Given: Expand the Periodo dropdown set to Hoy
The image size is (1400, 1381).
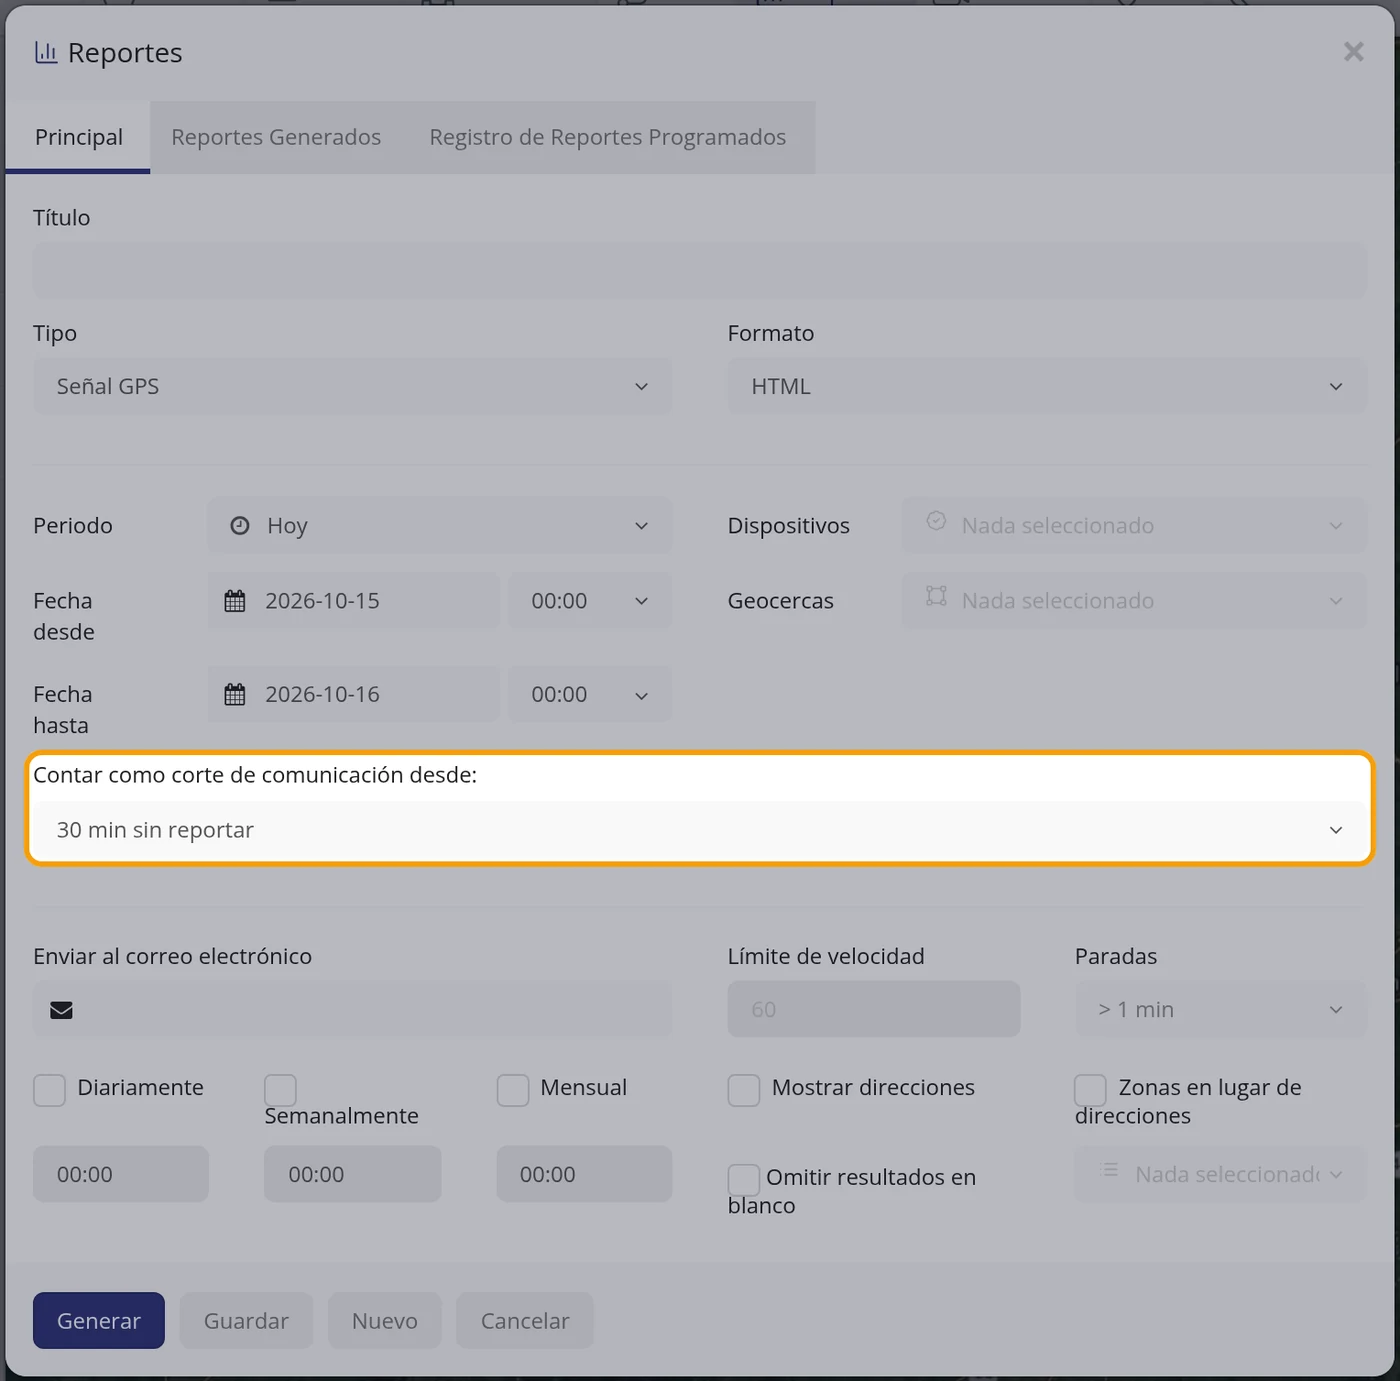Looking at the screenshot, I should [x=440, y=525].
